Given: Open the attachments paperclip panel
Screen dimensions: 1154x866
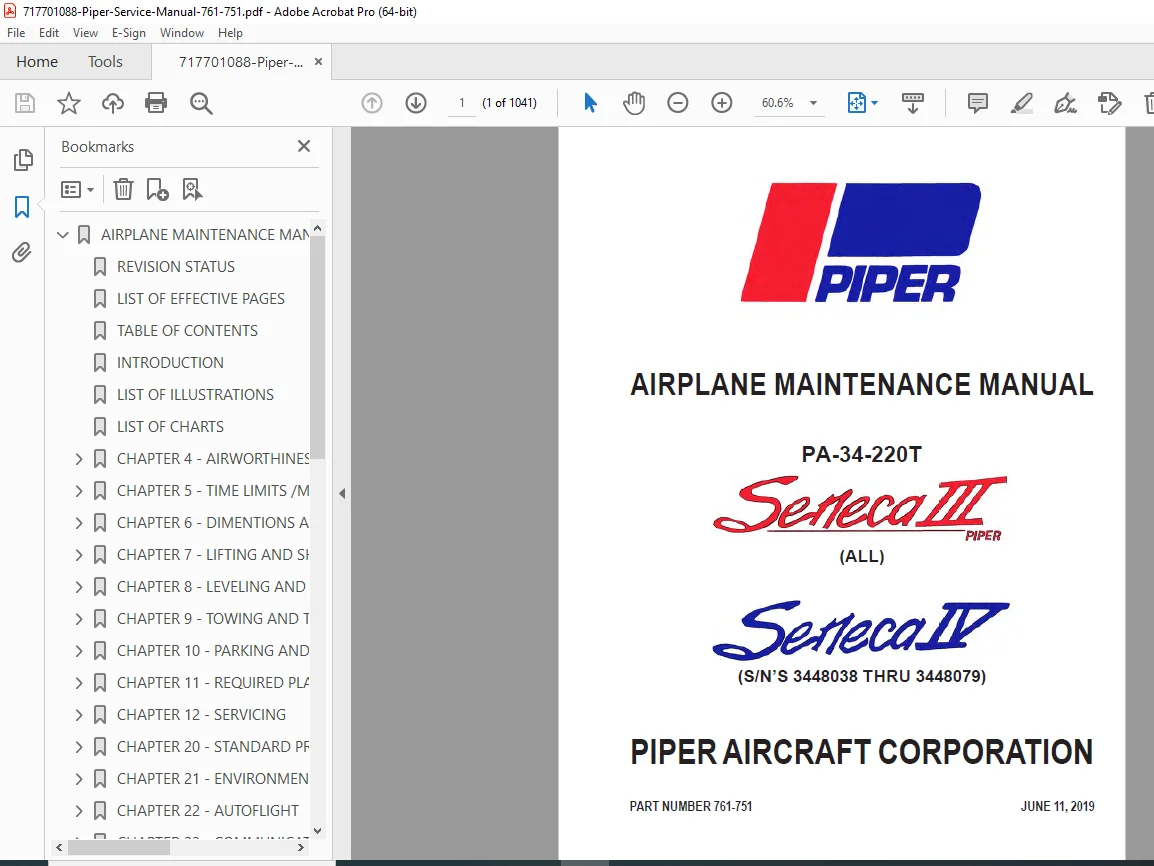Looking at the screenshot, I should (22, 252).
